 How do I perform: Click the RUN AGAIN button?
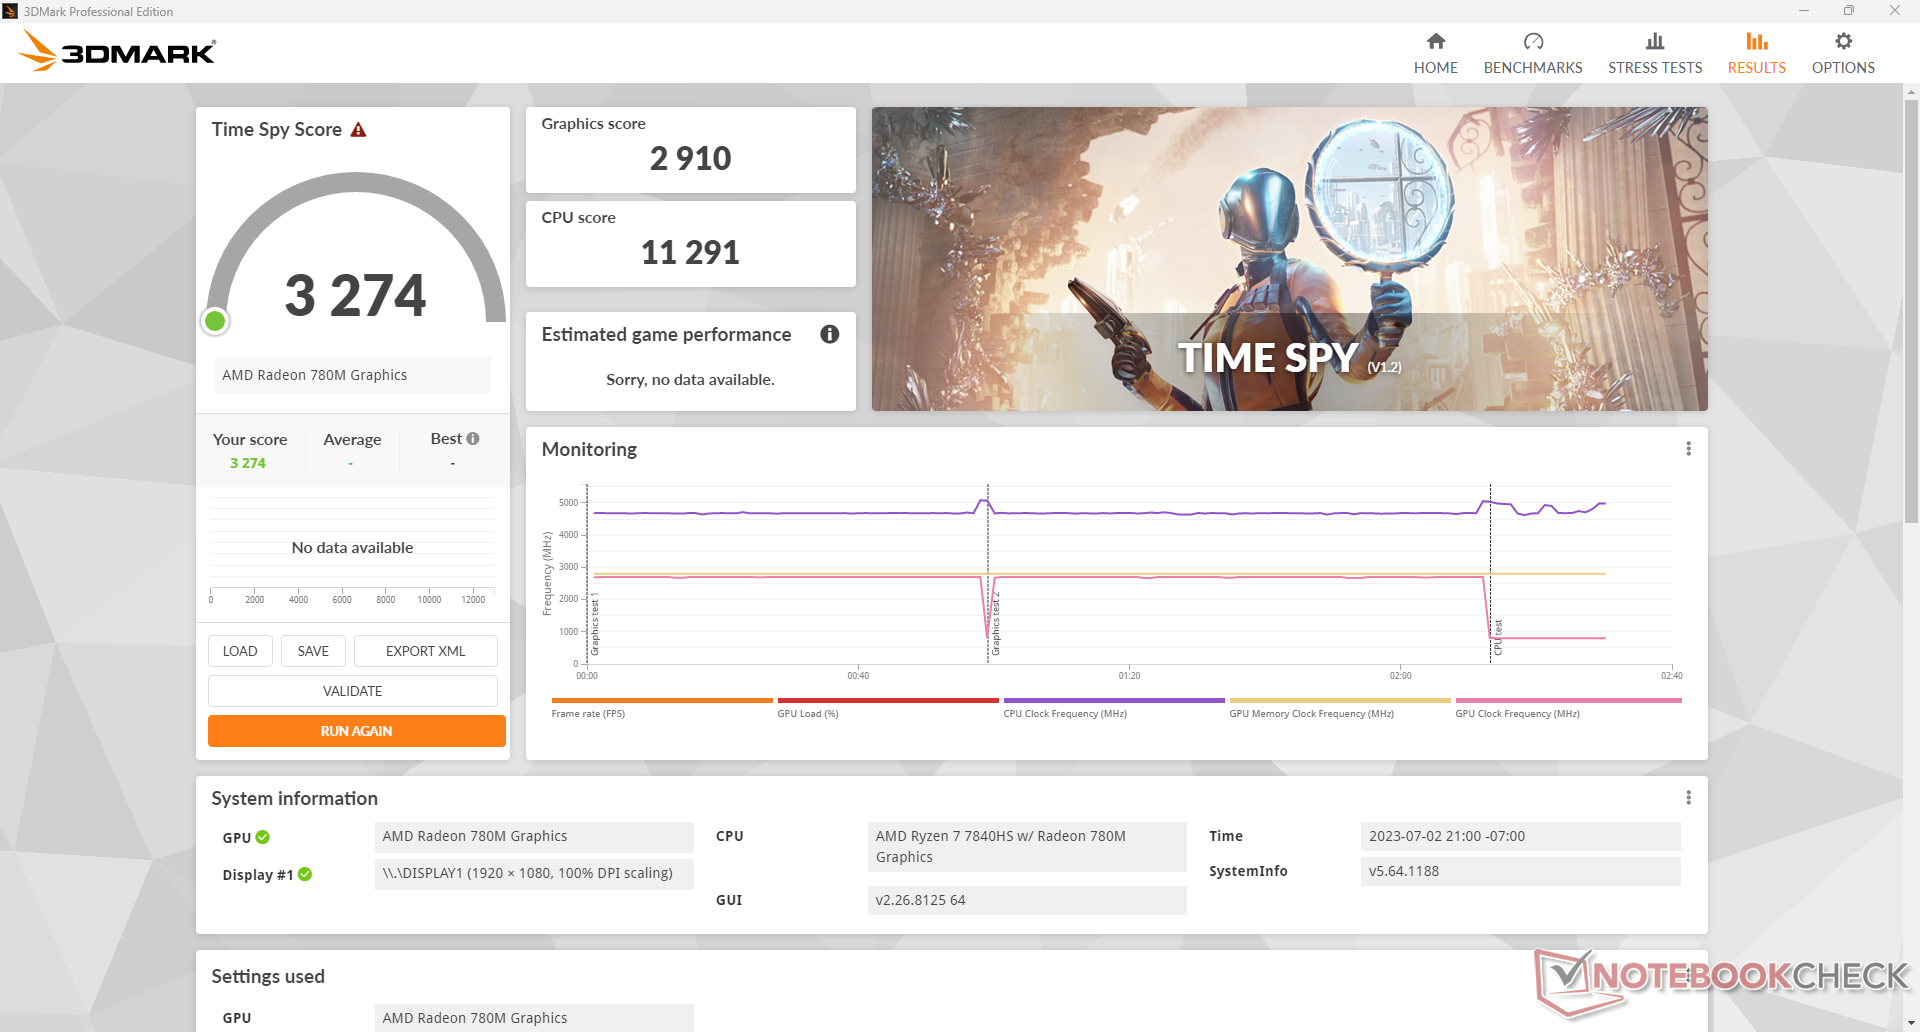click(356, 731)
